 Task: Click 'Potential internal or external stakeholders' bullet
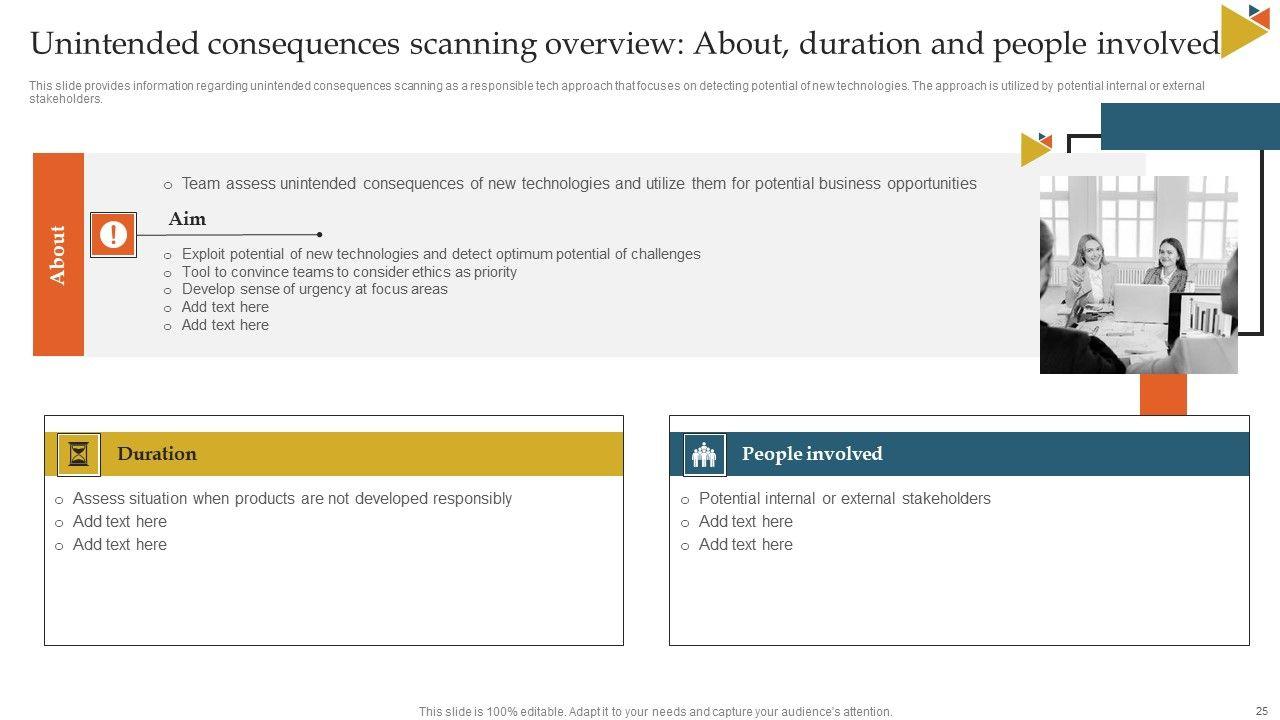[x=844, y=499]
